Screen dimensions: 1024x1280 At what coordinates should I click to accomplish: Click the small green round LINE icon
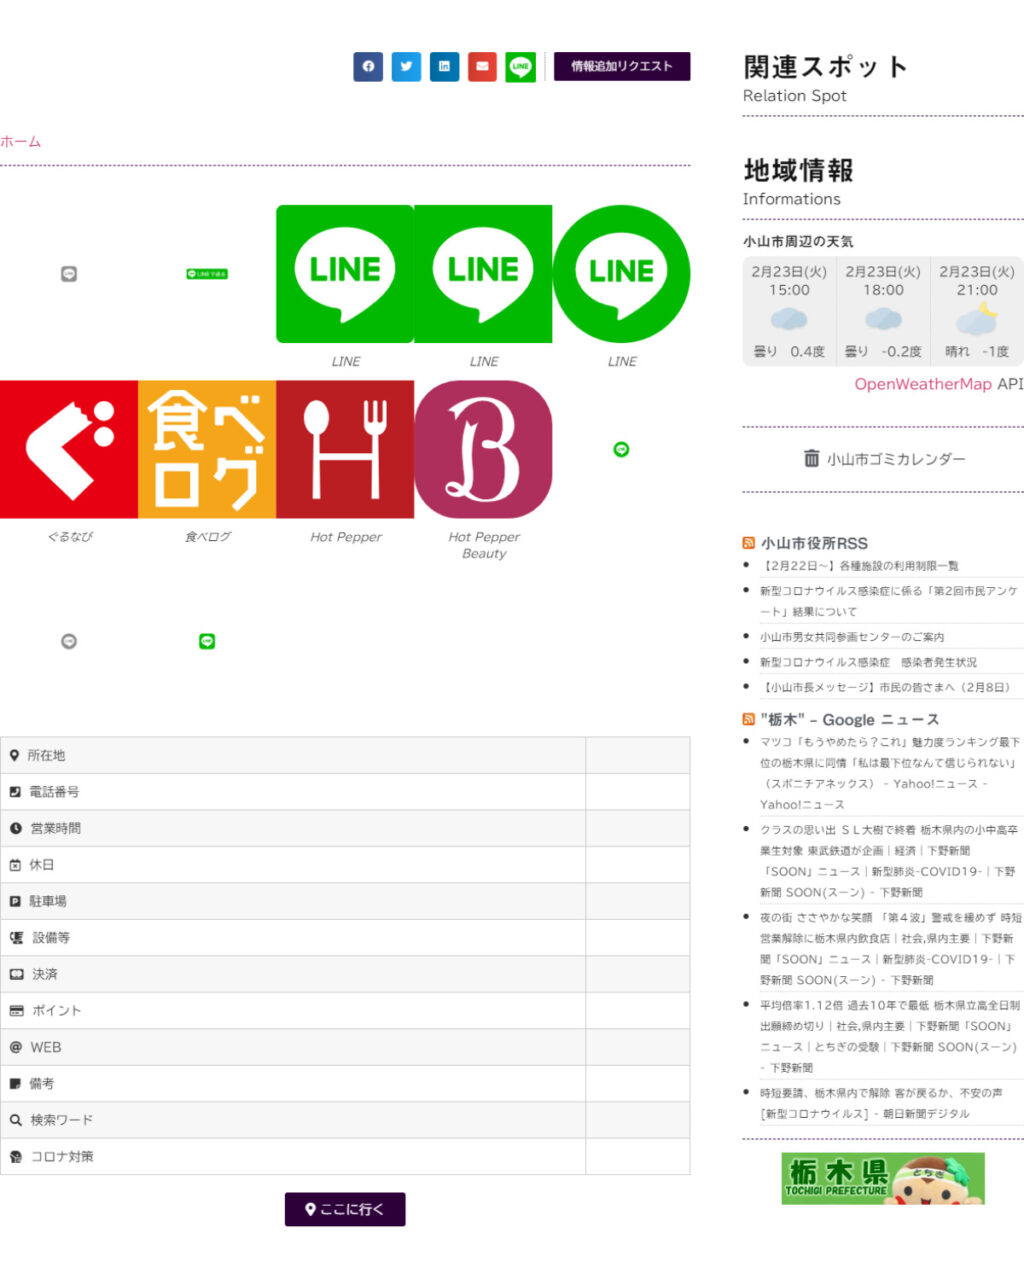[621, 450]
